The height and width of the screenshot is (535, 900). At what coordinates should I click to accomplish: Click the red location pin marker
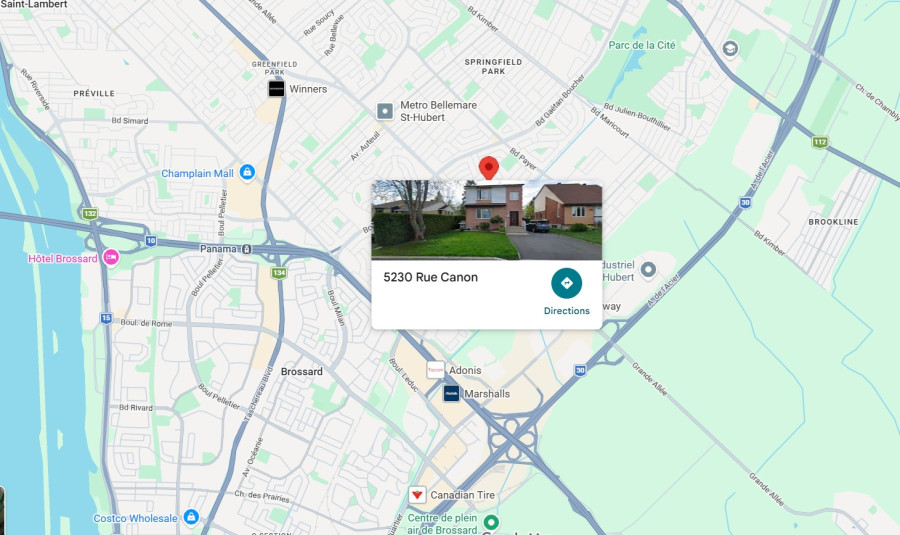coord(488,168)
